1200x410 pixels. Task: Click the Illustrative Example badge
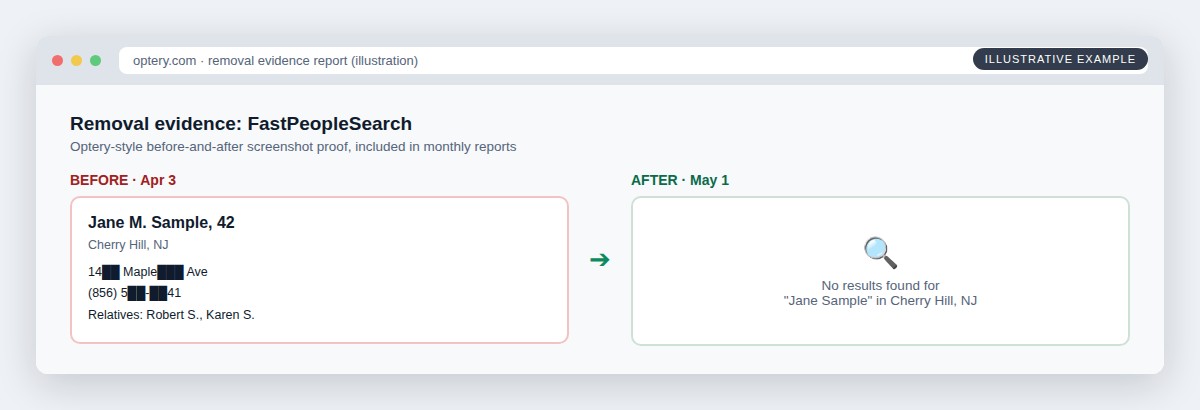[1060, 59]
